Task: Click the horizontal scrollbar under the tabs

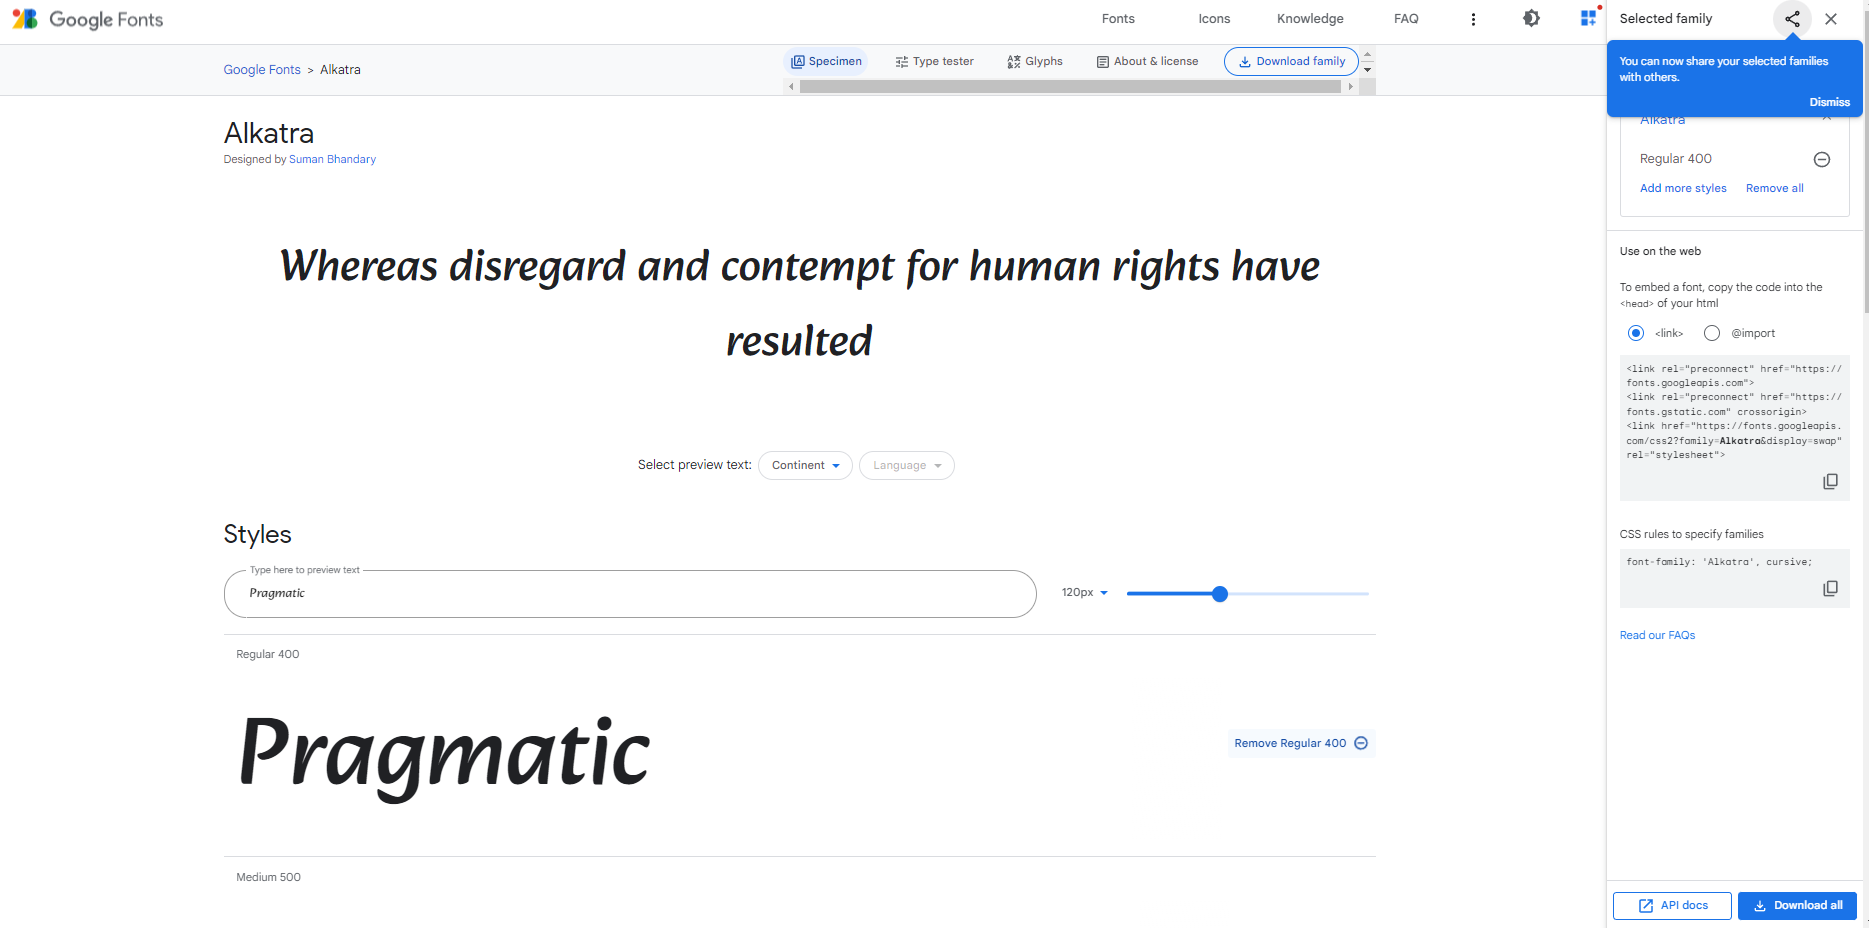Action: [1070, 87]
